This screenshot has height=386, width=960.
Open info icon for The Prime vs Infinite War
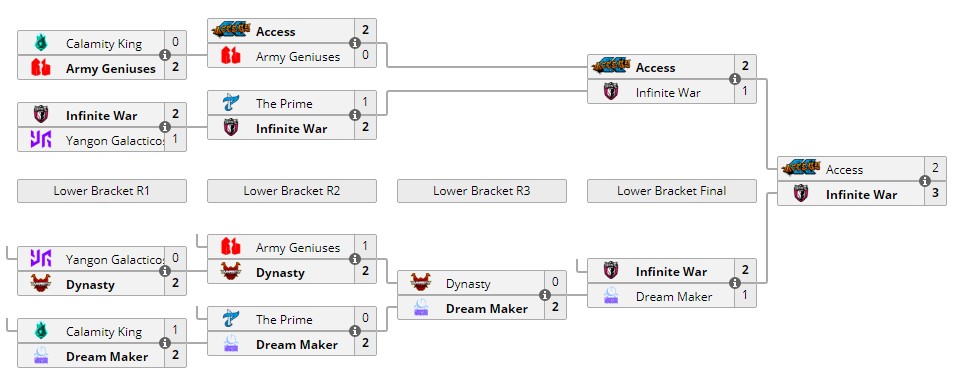click(x=354, y=115)
